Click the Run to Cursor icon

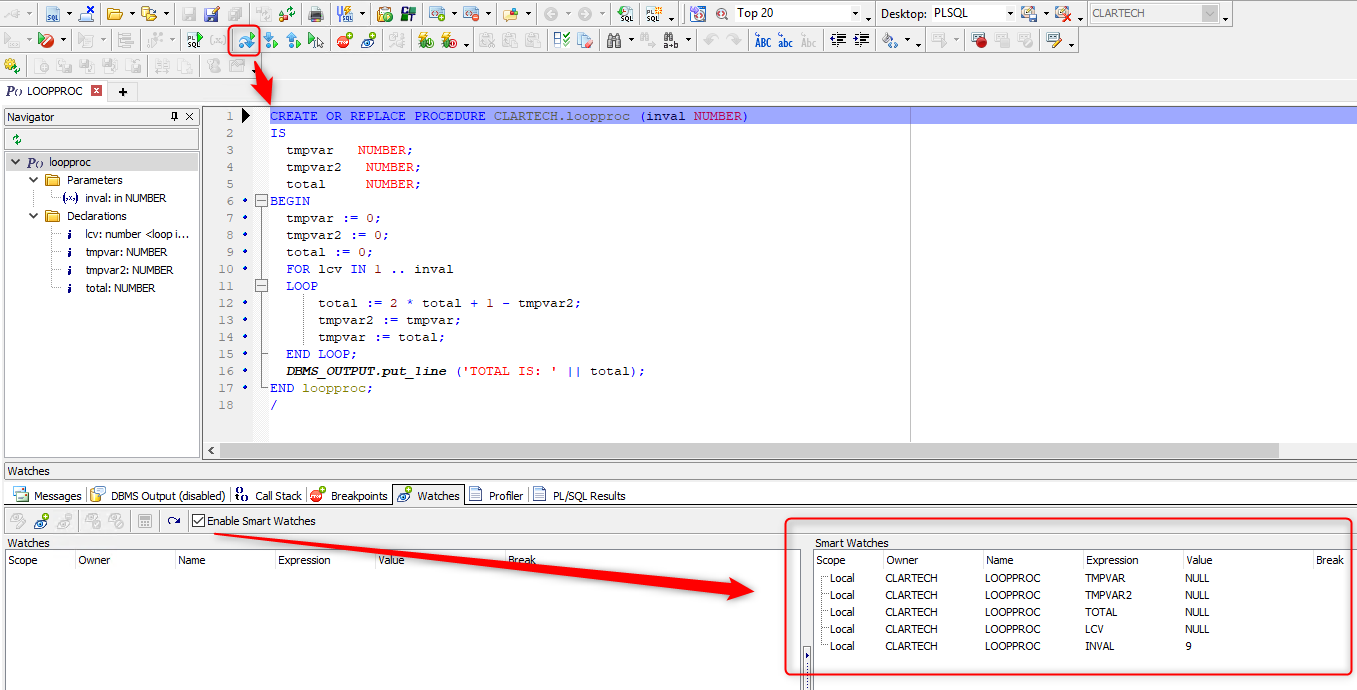pos(315,40)
